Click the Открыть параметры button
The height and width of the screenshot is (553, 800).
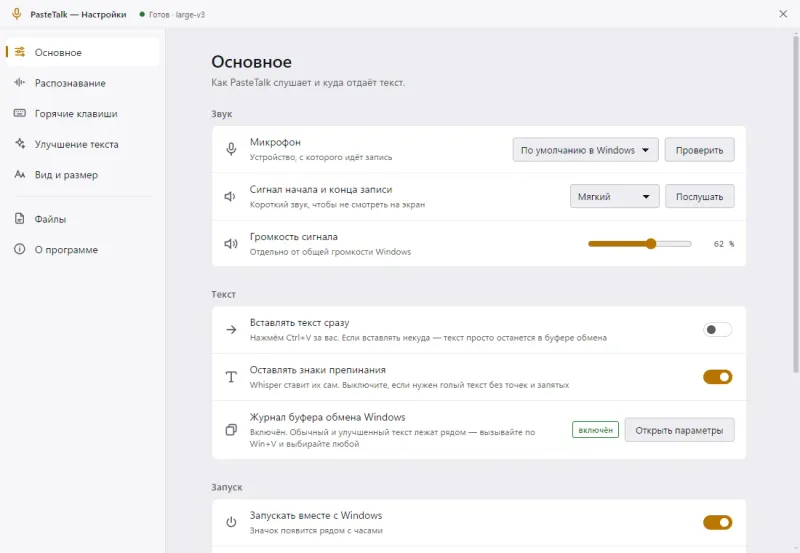coord(679,430)
